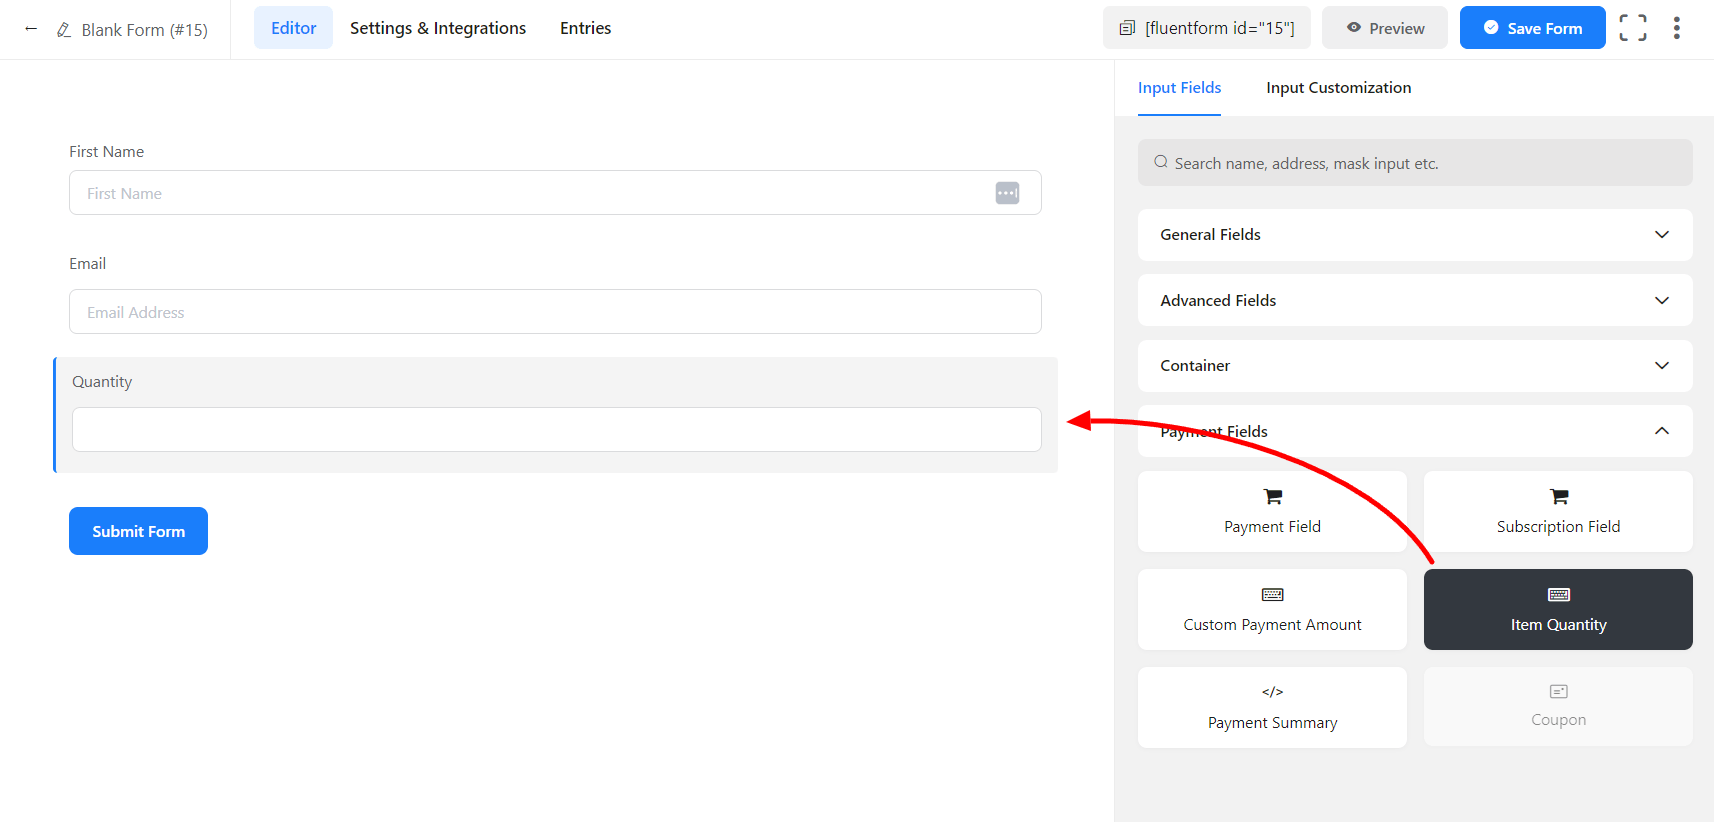Expand the Container section
This screenshot has width=1714, height=822.
1414,366
